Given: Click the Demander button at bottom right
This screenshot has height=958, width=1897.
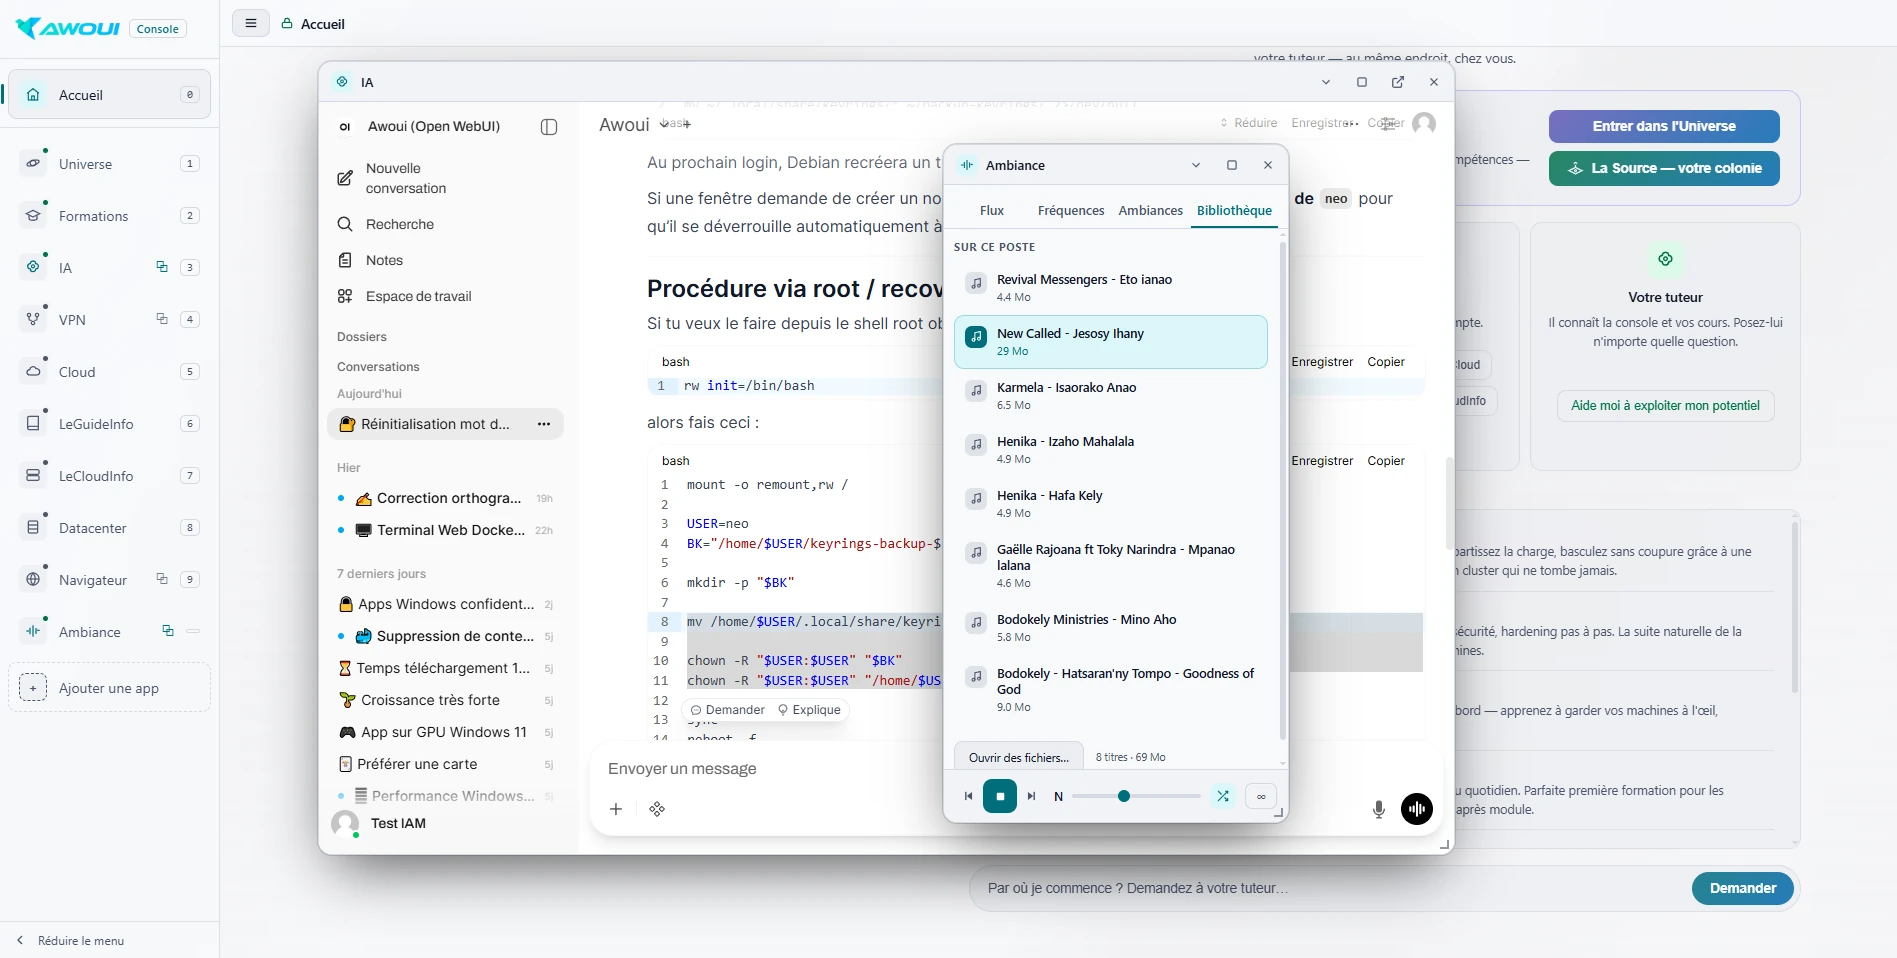Looking at the screenshot, I should coord(1743,888).
